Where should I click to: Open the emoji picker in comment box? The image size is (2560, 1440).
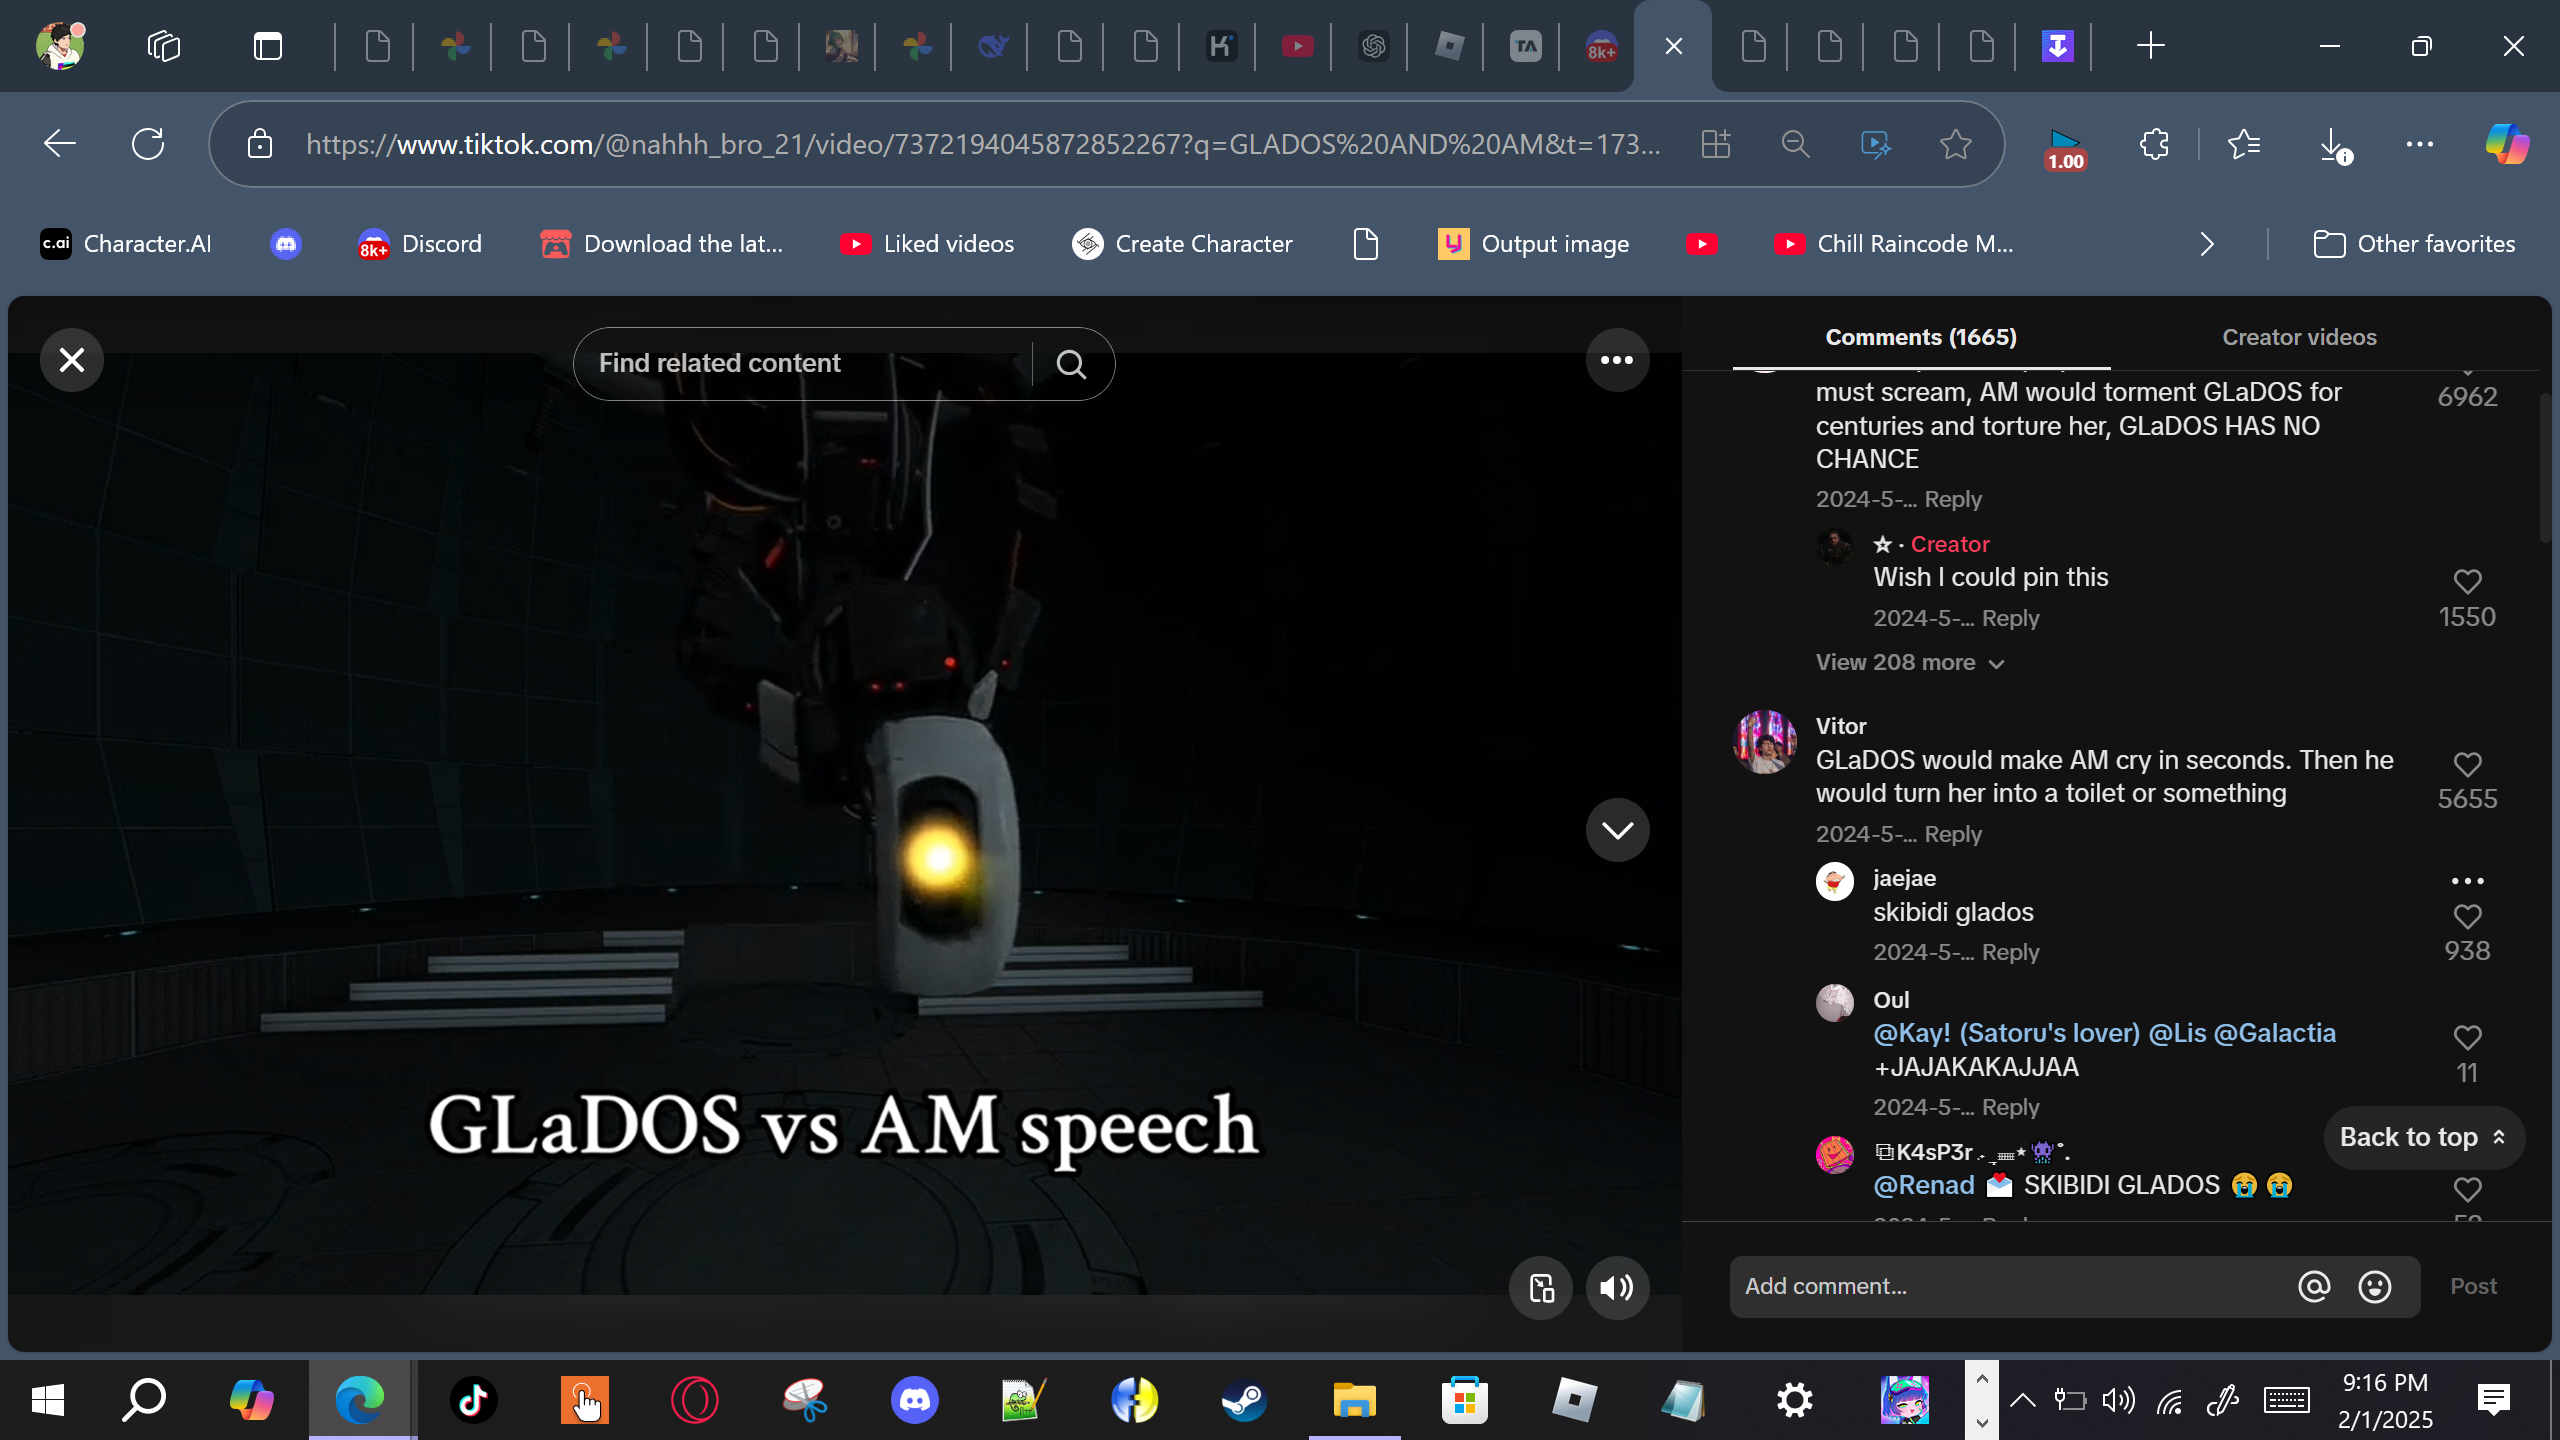2374,1286
